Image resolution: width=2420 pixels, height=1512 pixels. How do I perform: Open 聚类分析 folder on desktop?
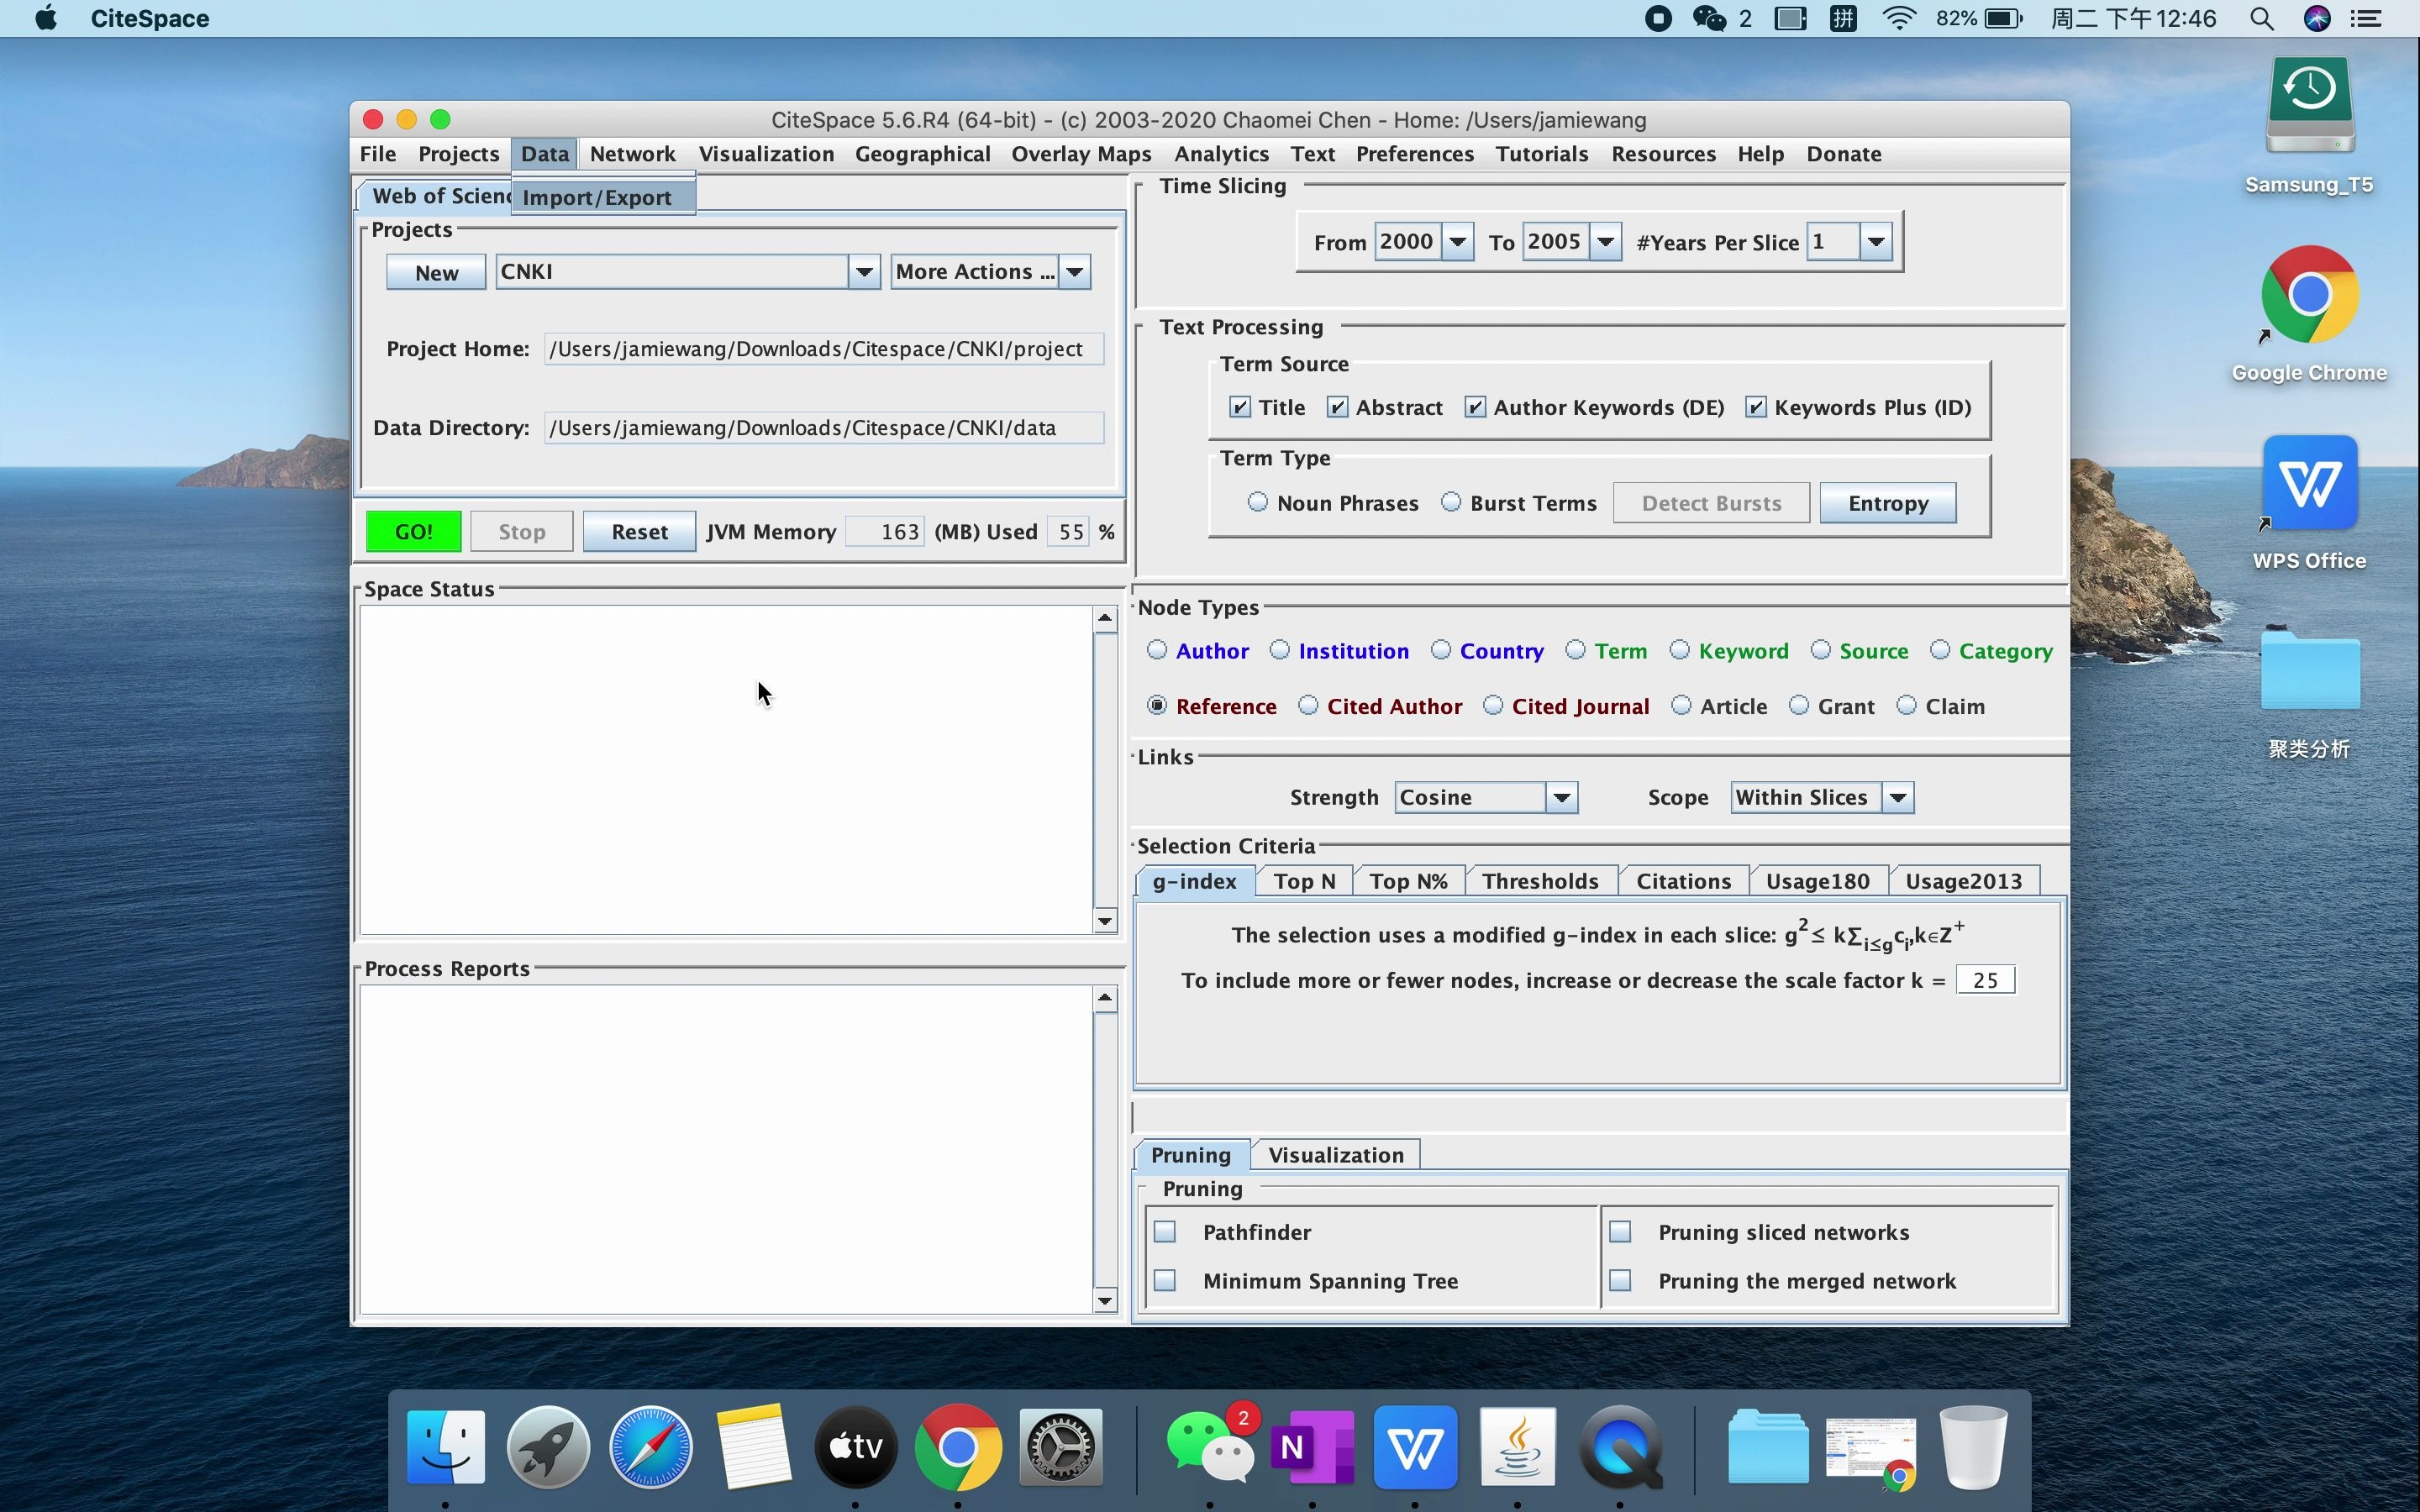(2309, 671)
